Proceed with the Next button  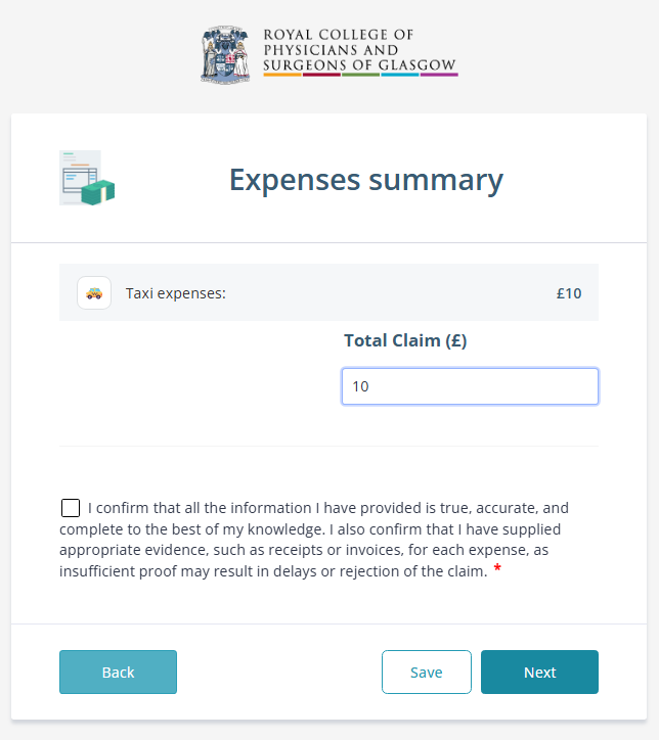[x=540, y=672]
